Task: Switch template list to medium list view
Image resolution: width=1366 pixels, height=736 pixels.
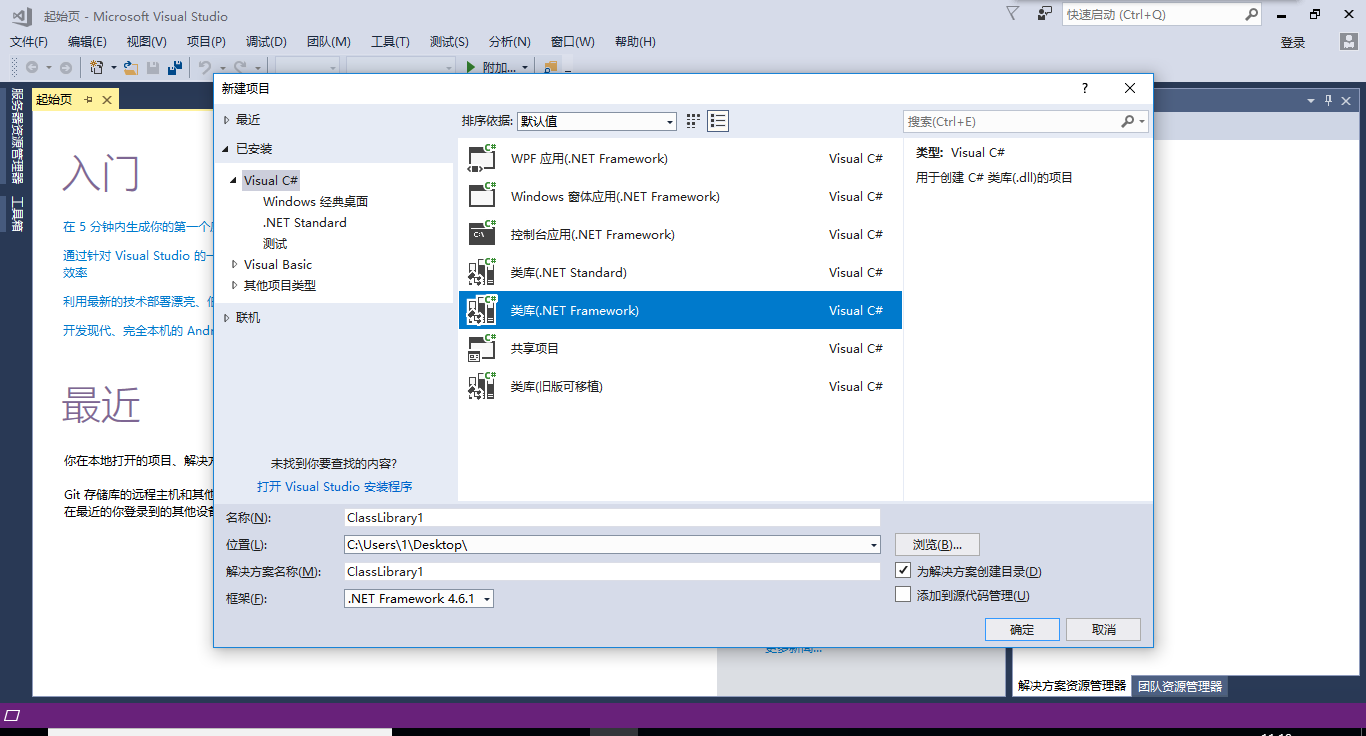Action: coord(718,121)
